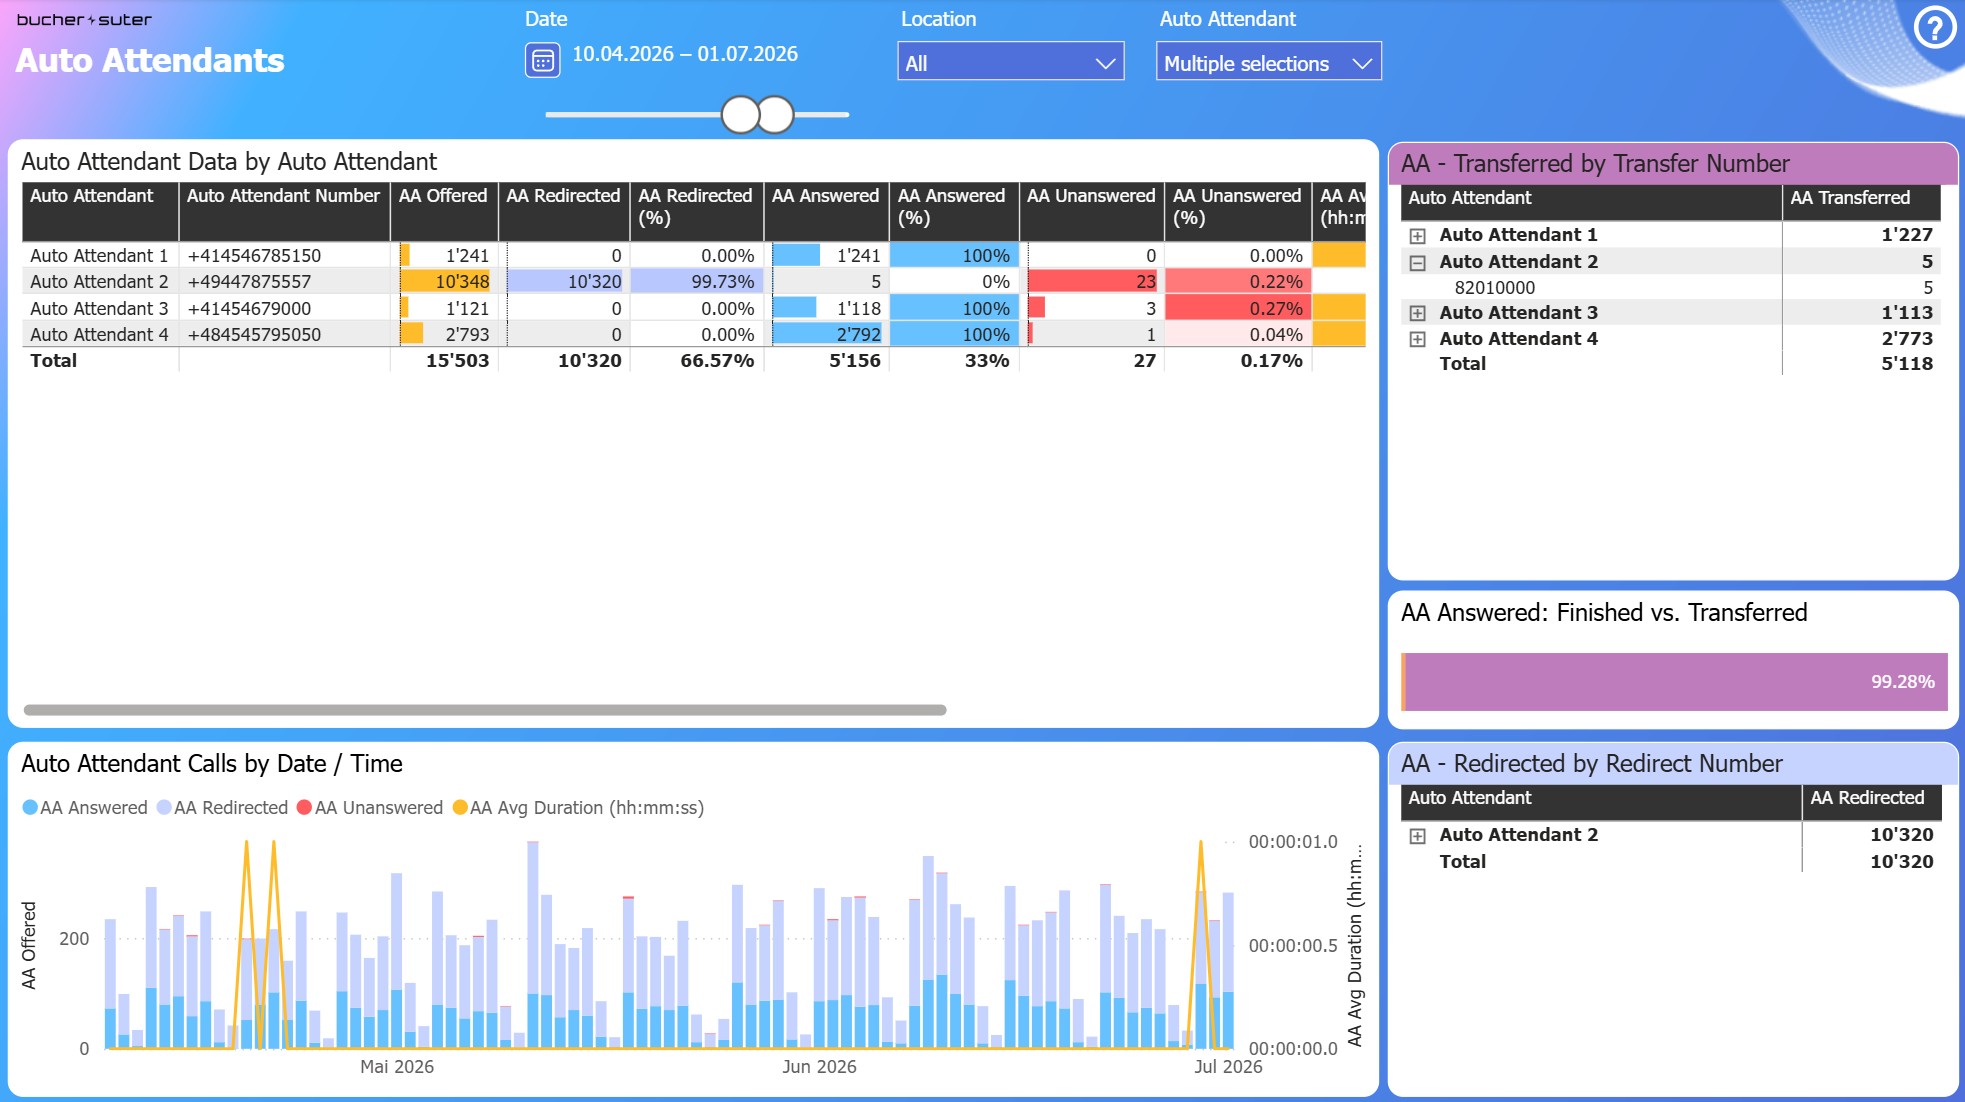Click phone number +49447875557
The height and width of the screenshot is (1102, 1965).
[249, 282]
